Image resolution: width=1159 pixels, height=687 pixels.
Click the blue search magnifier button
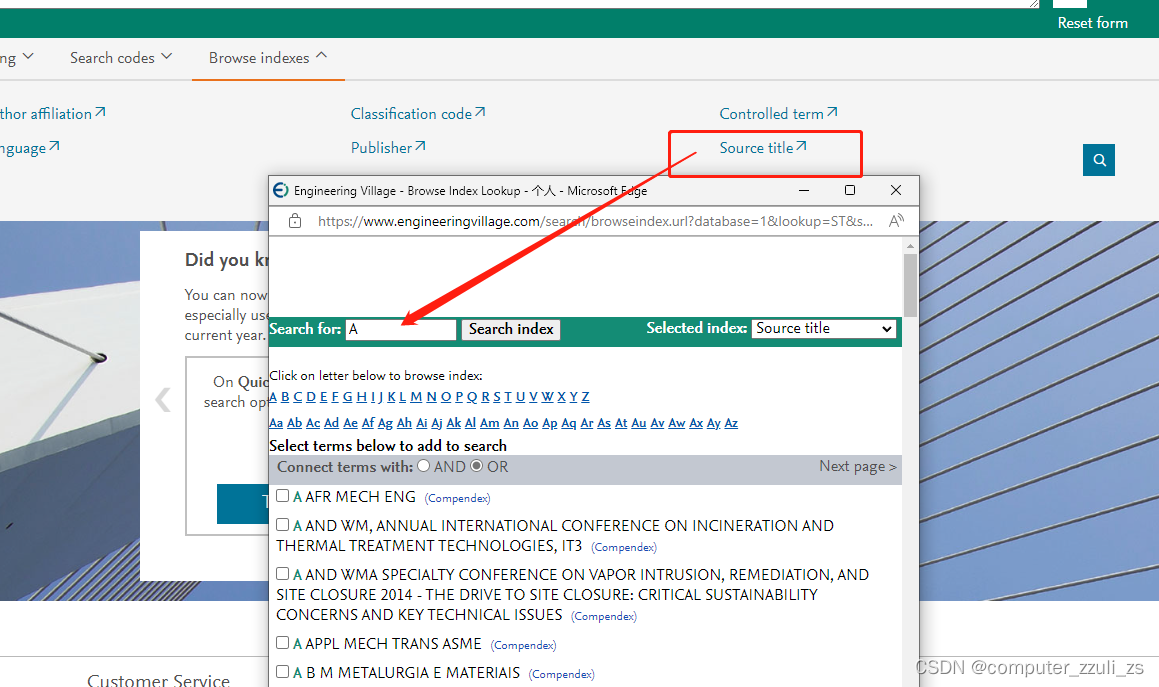(1098, 160)
